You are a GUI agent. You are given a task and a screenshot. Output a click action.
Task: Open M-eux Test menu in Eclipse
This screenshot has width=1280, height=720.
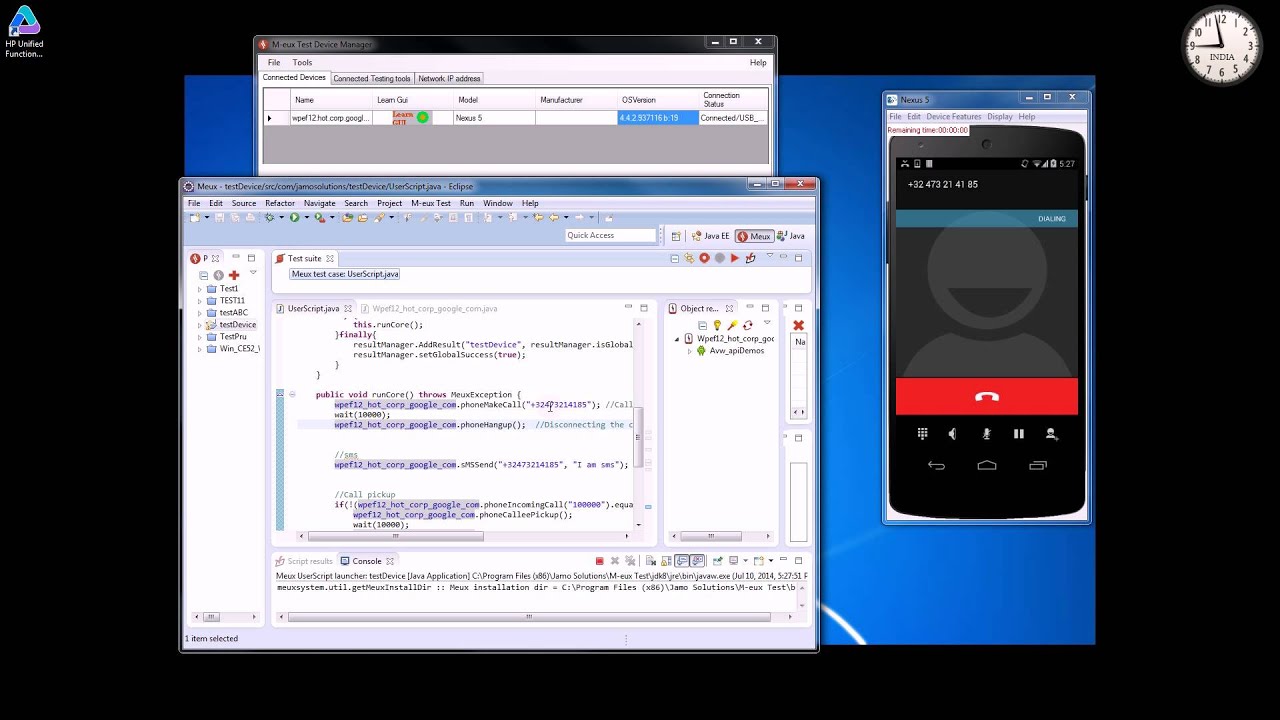coord(431,203)
